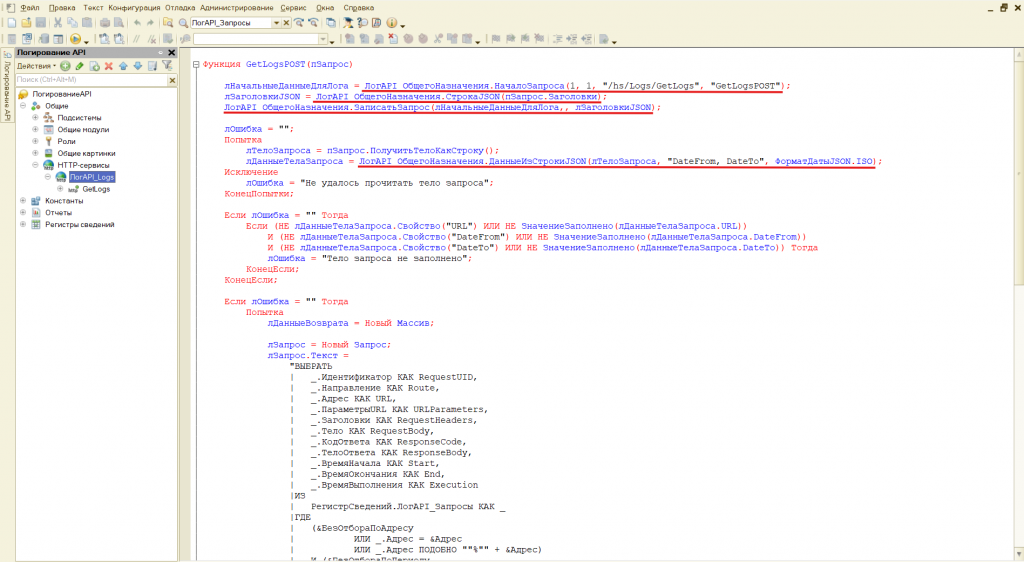Click the green Add icon in configuration panel
The width and height of the screenshot is (1024, 562).
65,66
